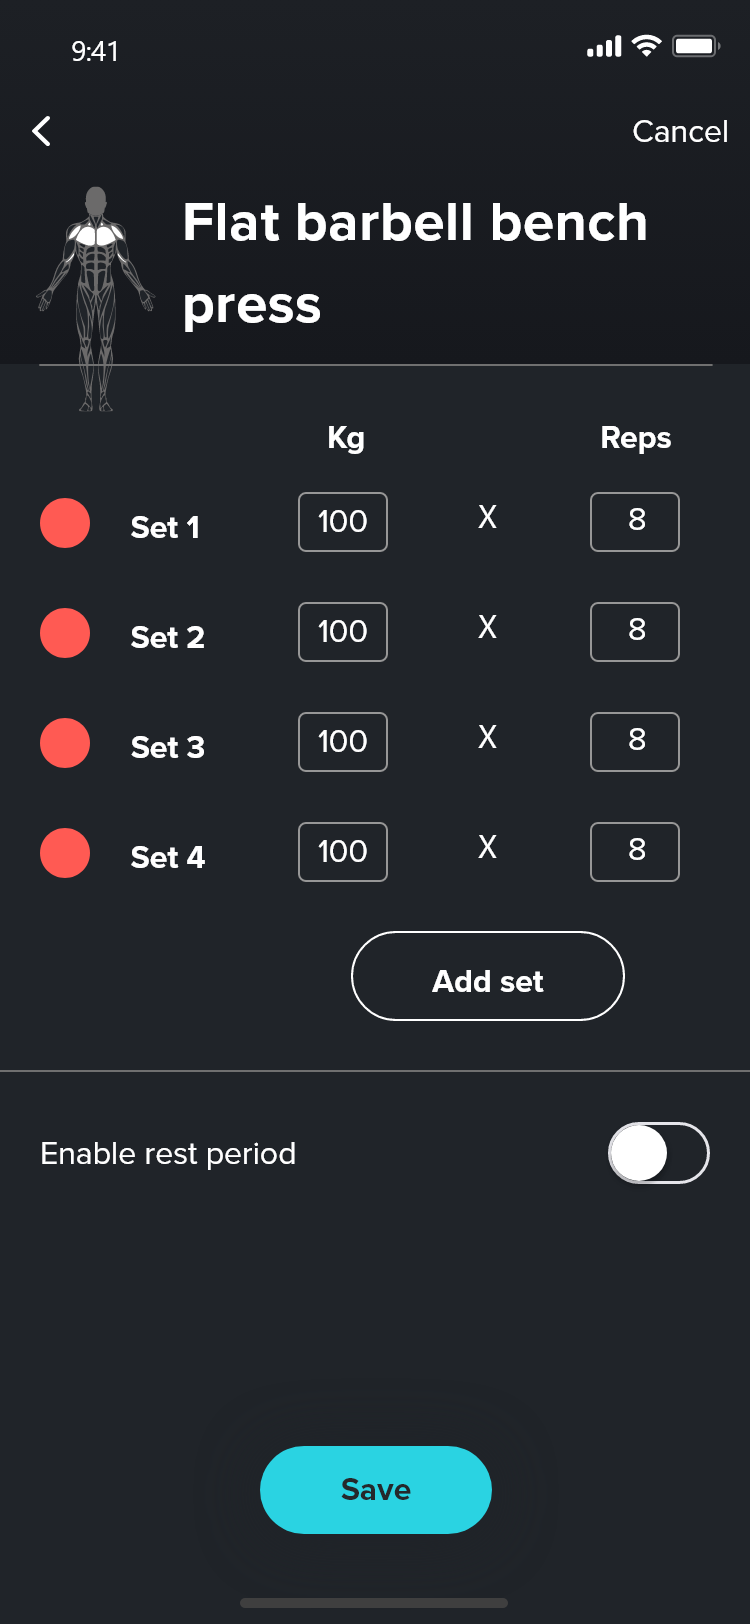The image size is (750, 1624).
Task: Edit the Kg field for Set 1
Action: [x=343, y=522]
